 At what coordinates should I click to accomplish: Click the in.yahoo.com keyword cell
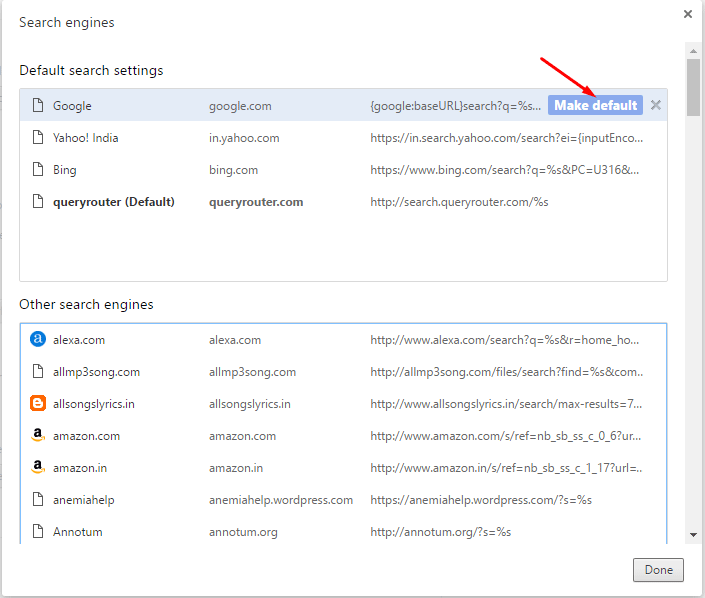point(244,138)
